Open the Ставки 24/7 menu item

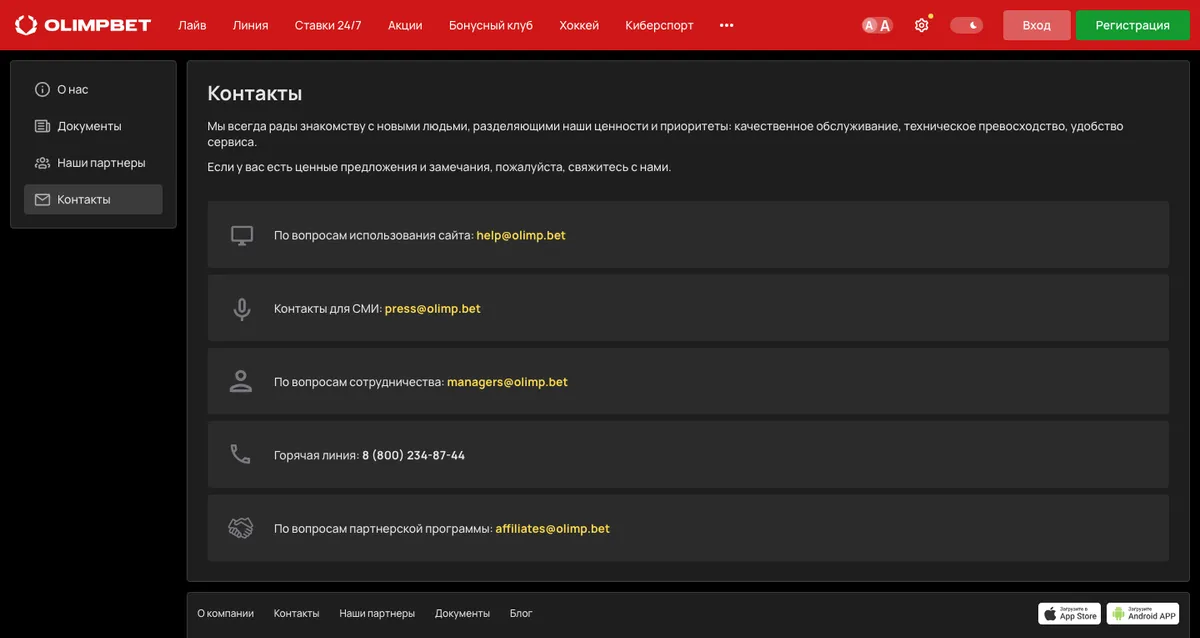[x=328, y=25]
